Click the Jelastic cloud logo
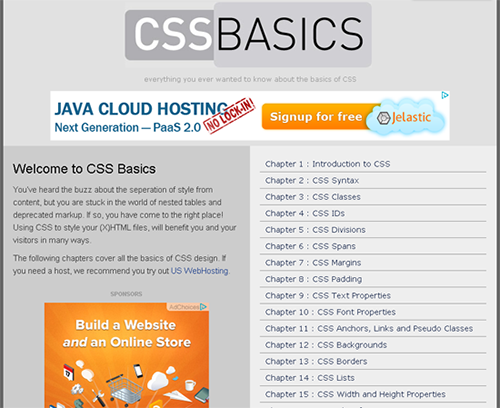This screenshot has width=500, height=408. click(406, 117)
